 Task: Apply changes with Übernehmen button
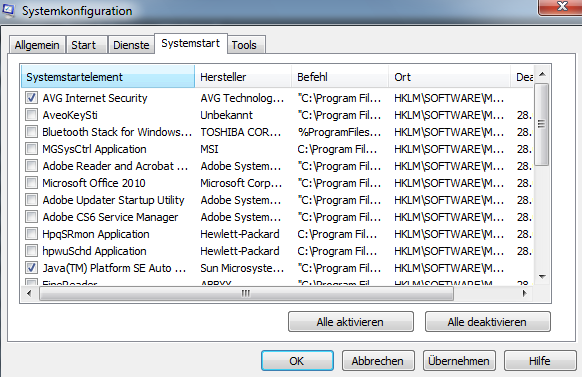click(x=459, y=361)
